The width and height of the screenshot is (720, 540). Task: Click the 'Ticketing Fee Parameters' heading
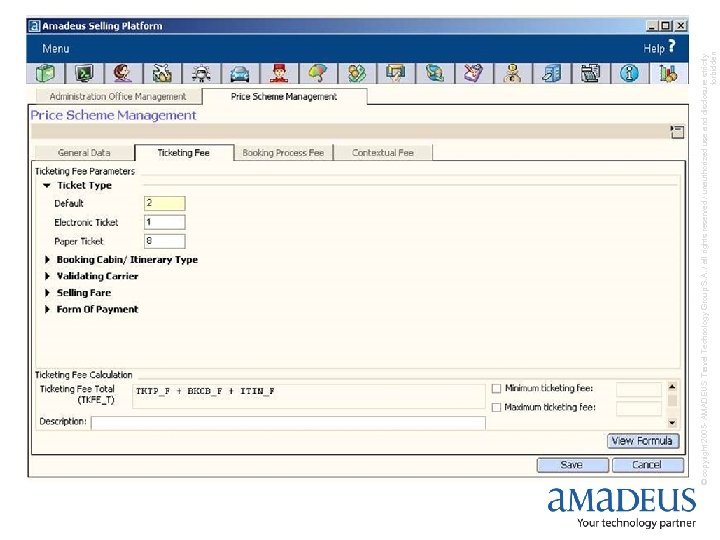pos(85,171)
